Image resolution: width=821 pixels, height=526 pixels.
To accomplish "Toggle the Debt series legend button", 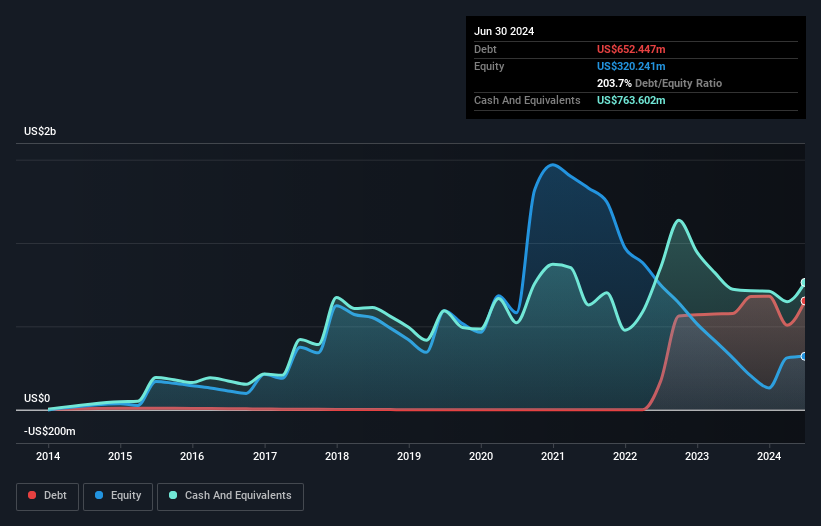I will 48,496.
